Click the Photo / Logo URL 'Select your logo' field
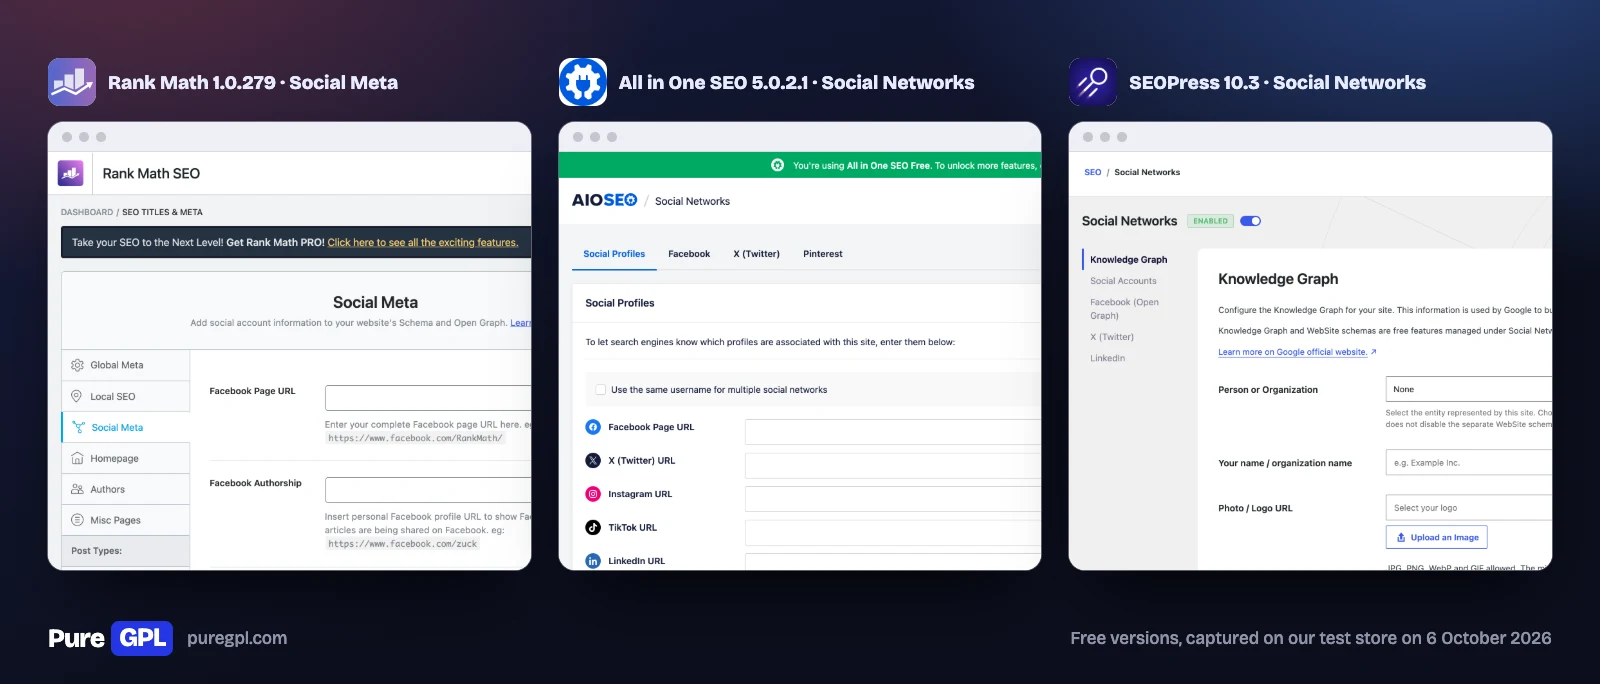Screen dimensions: 1600x684 click(1468, 507)
